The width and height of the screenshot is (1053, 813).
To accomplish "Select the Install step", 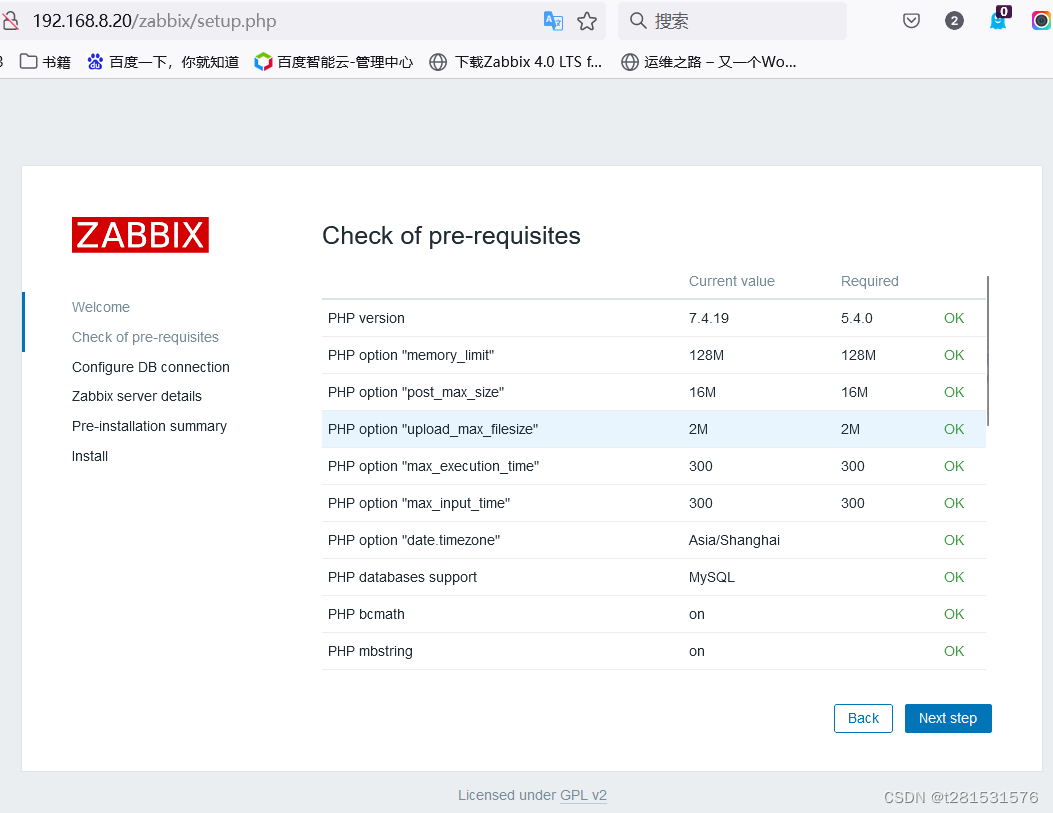I will (90, 456).
